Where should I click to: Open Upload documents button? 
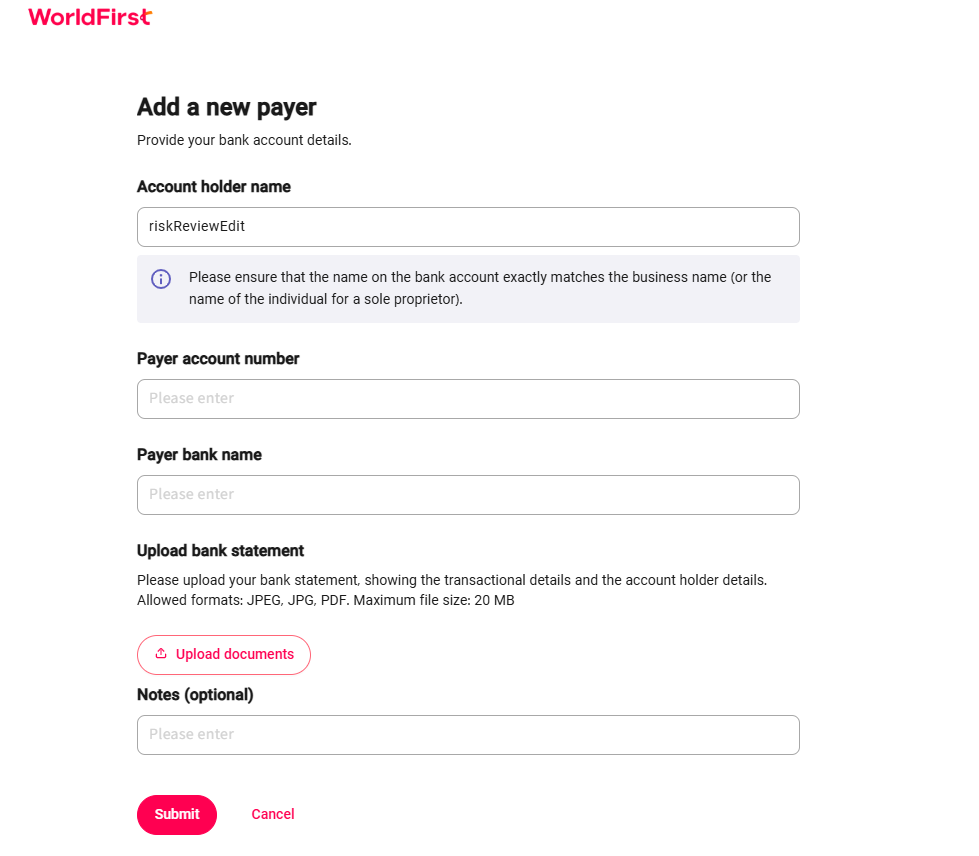[224, 655]
